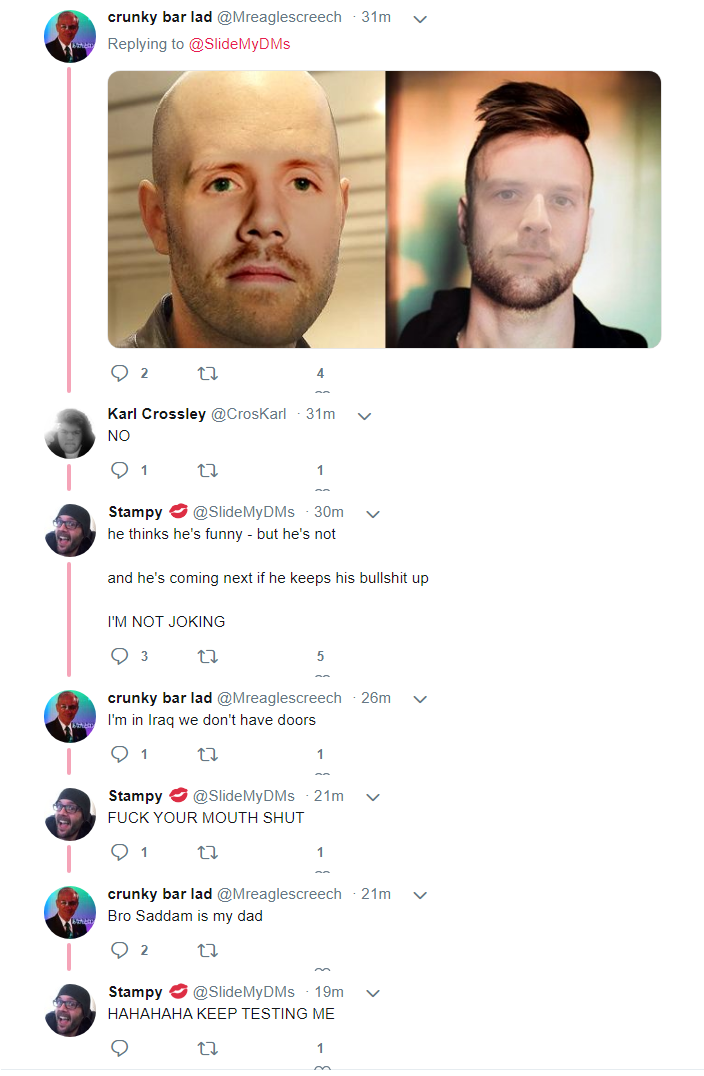Expand Karl Crossley's tweet options chevron
The height and width of the screenshot is (1076, 704).
coord(364,415)
